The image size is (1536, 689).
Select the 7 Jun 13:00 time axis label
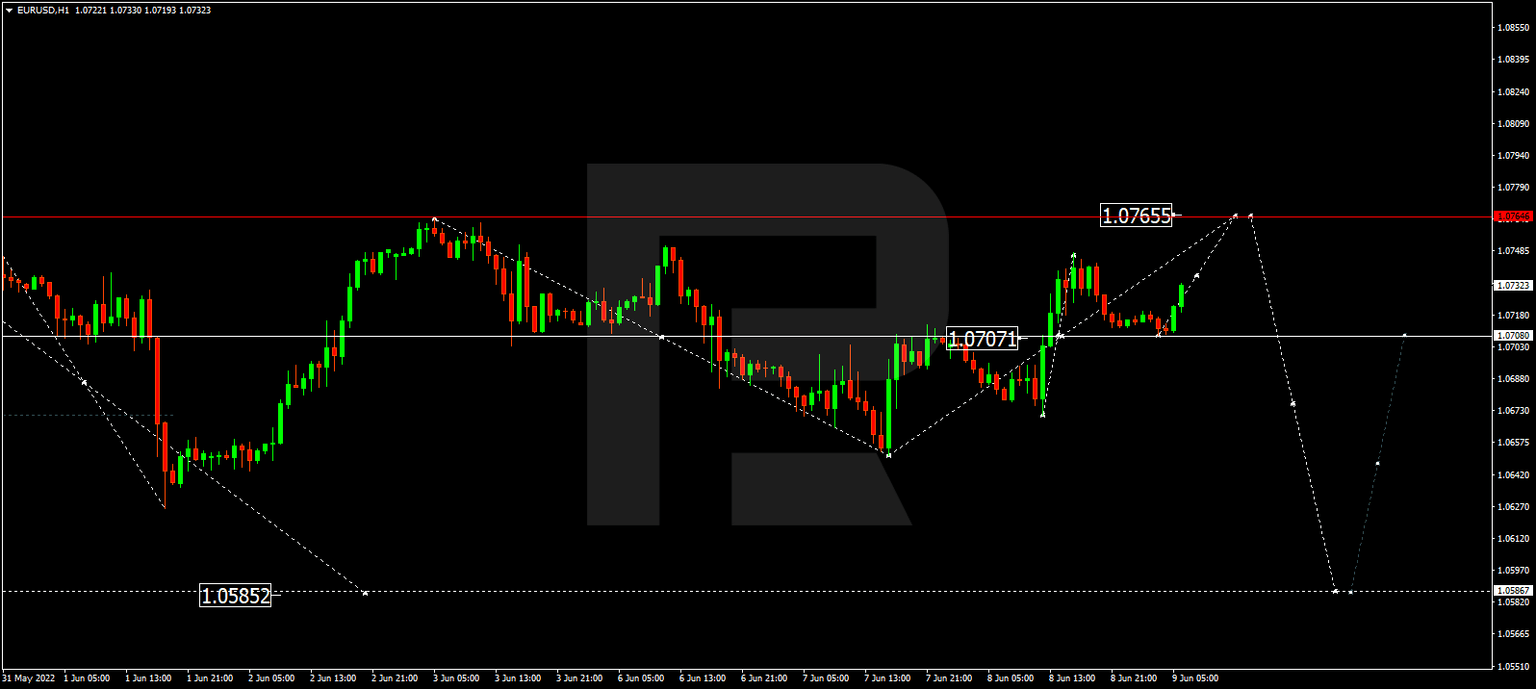click(888, 677)
